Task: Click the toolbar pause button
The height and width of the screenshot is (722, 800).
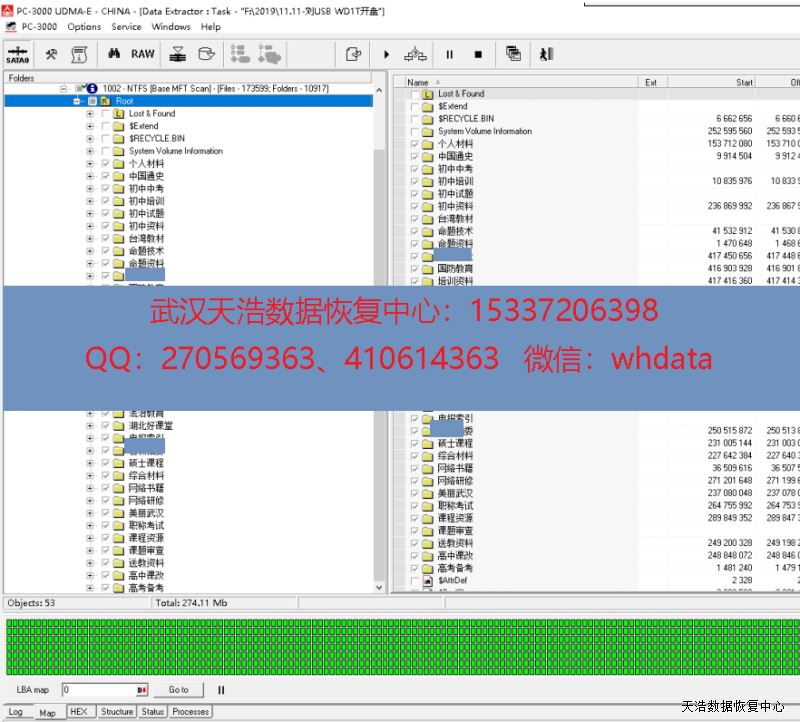Action: [x=449, y=54]
